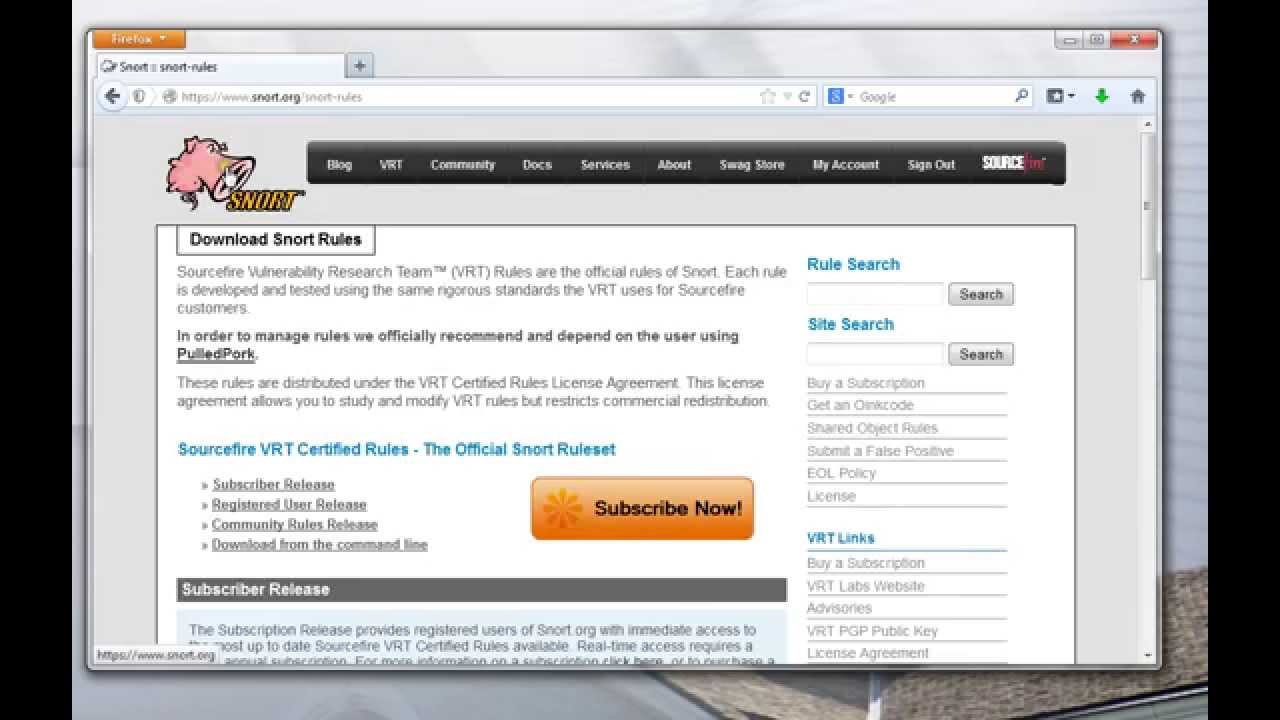This screenshot has width=1280, height=720.
Task: Click Sign Out in navigation bar
Action: (x=931, y=165)
